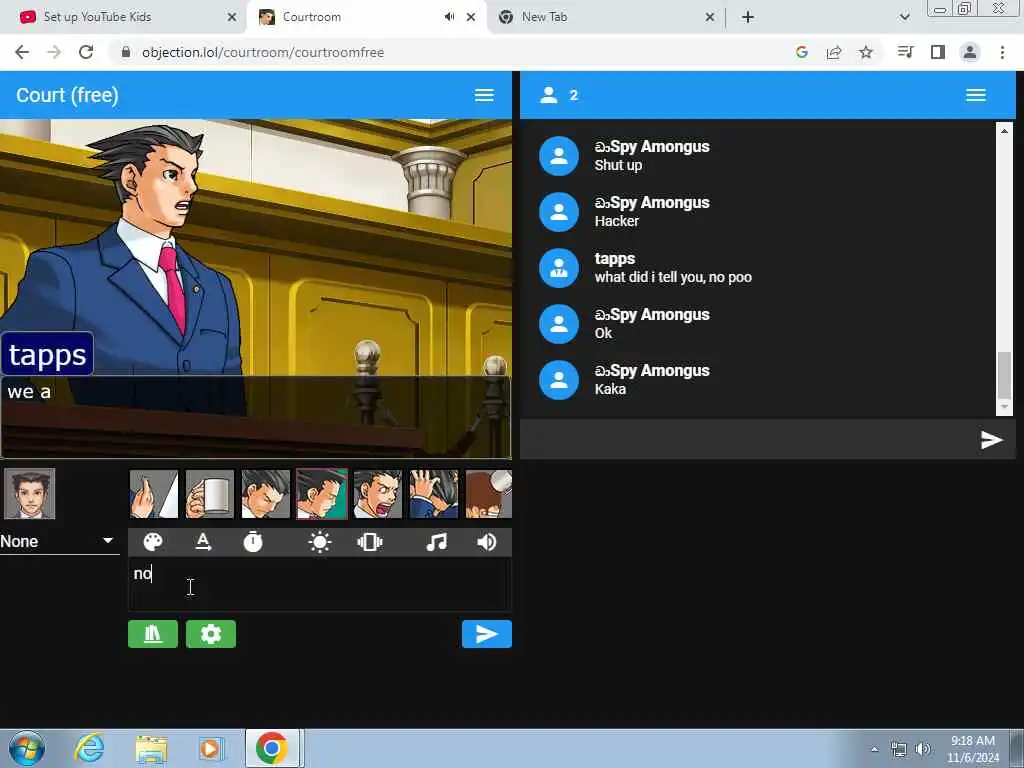Mute the Courtroom tab audio icon

(x=449, y=17)
